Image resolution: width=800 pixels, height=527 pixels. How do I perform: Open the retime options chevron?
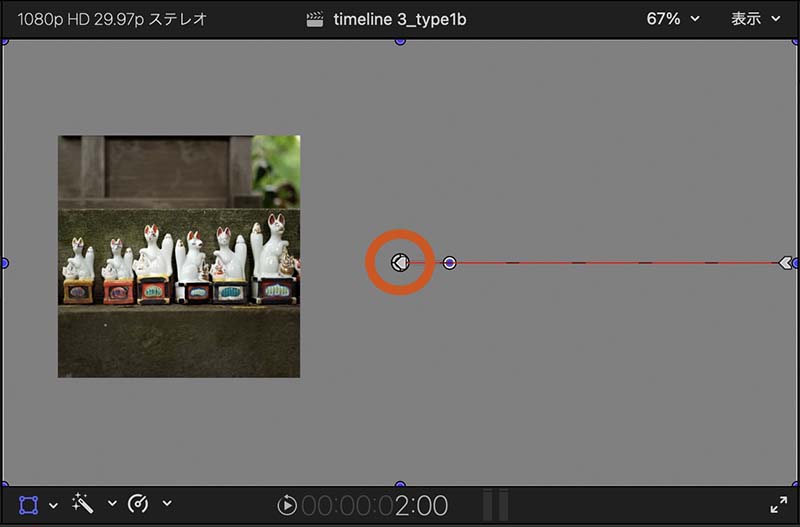pyautogui.click(x=167, y=504)
